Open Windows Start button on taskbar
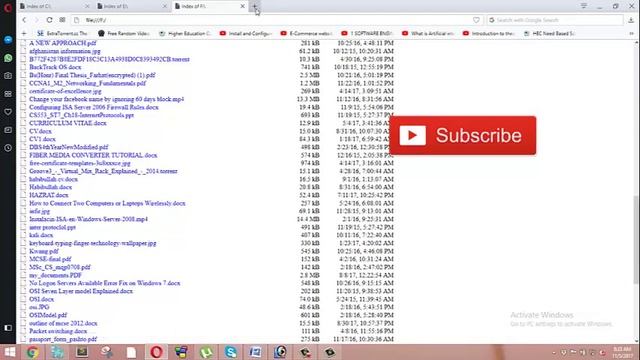 (x=9, y=352)
